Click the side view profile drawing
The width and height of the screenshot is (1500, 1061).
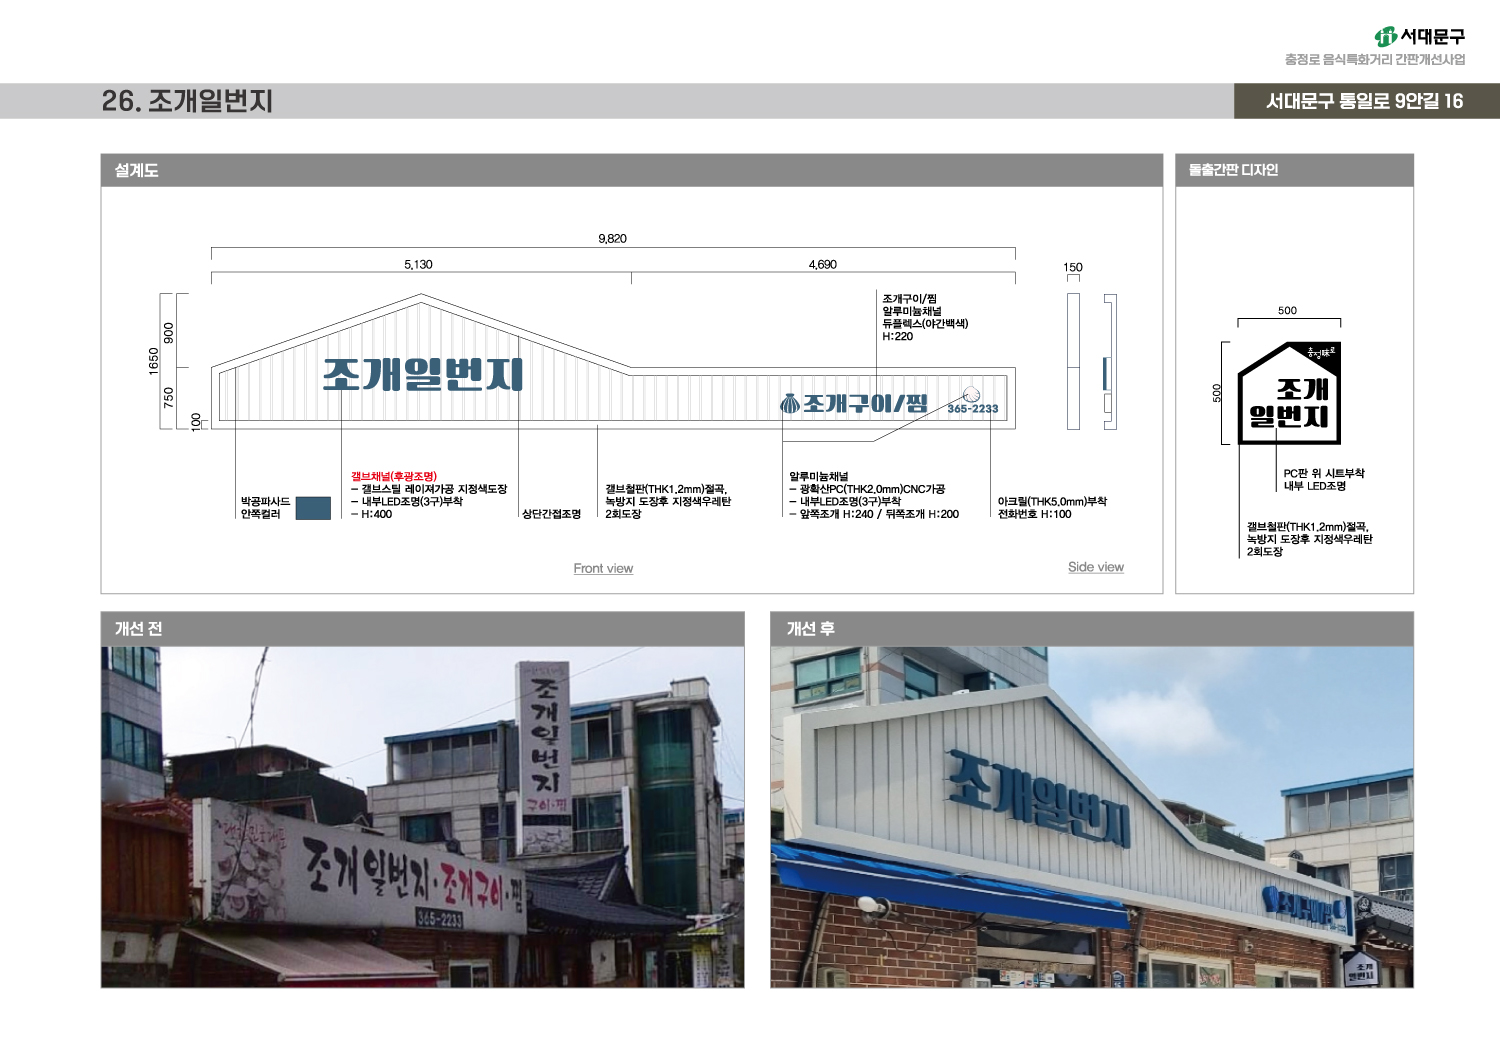pos(1091,362)
